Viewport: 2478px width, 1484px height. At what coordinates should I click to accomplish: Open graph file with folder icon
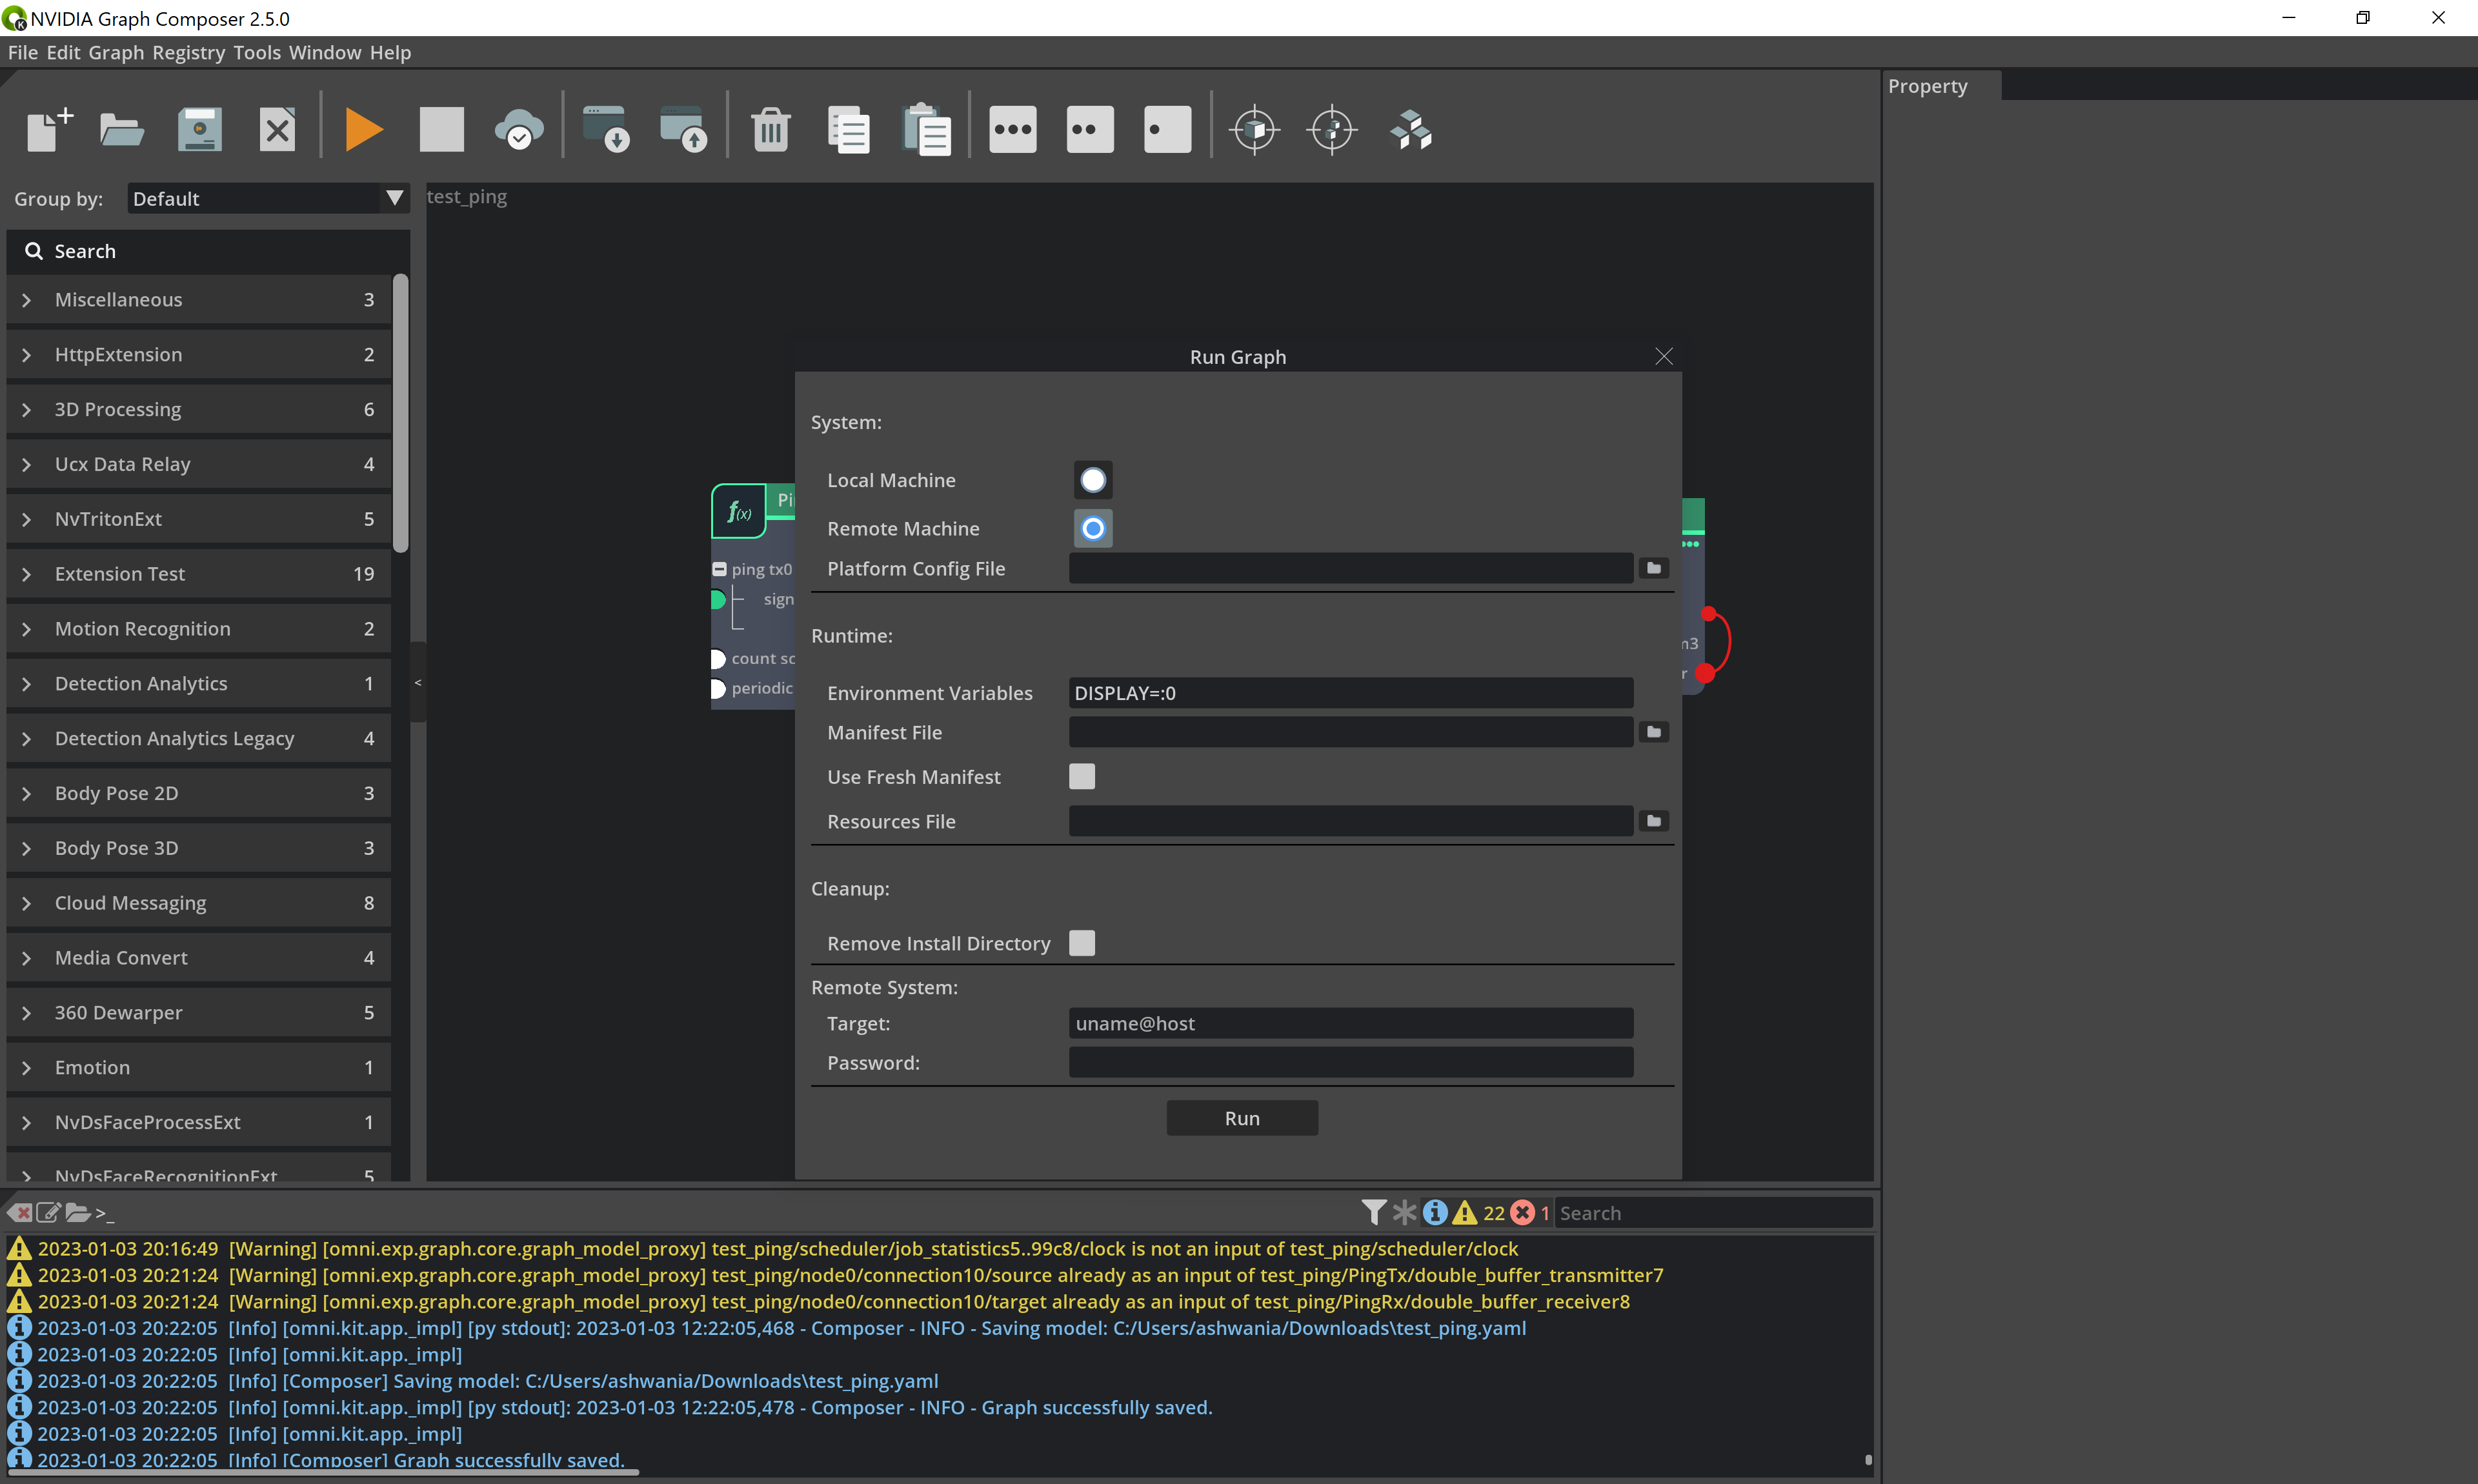pyautogui.click(x=122, y=130)
